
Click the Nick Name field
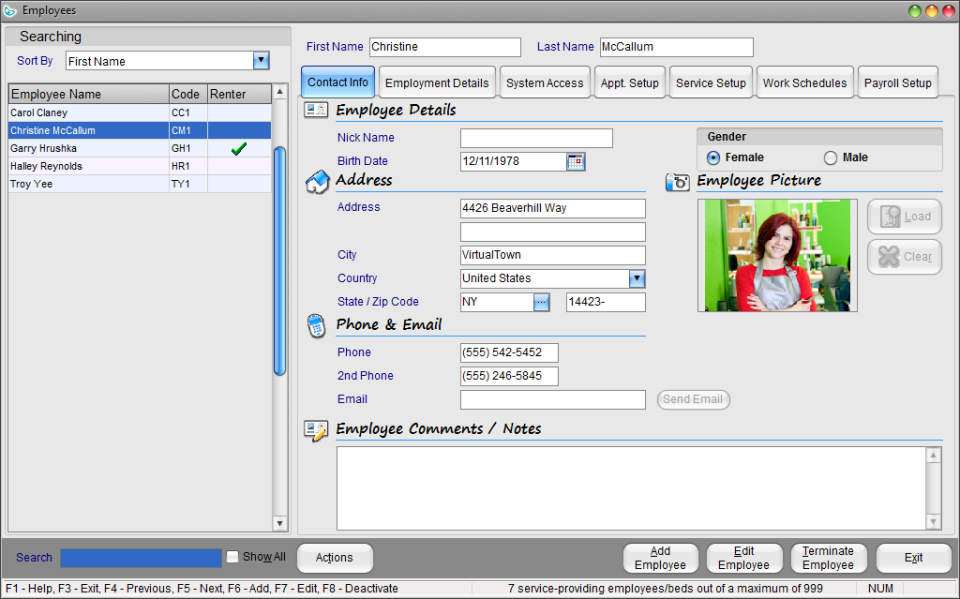536,138
